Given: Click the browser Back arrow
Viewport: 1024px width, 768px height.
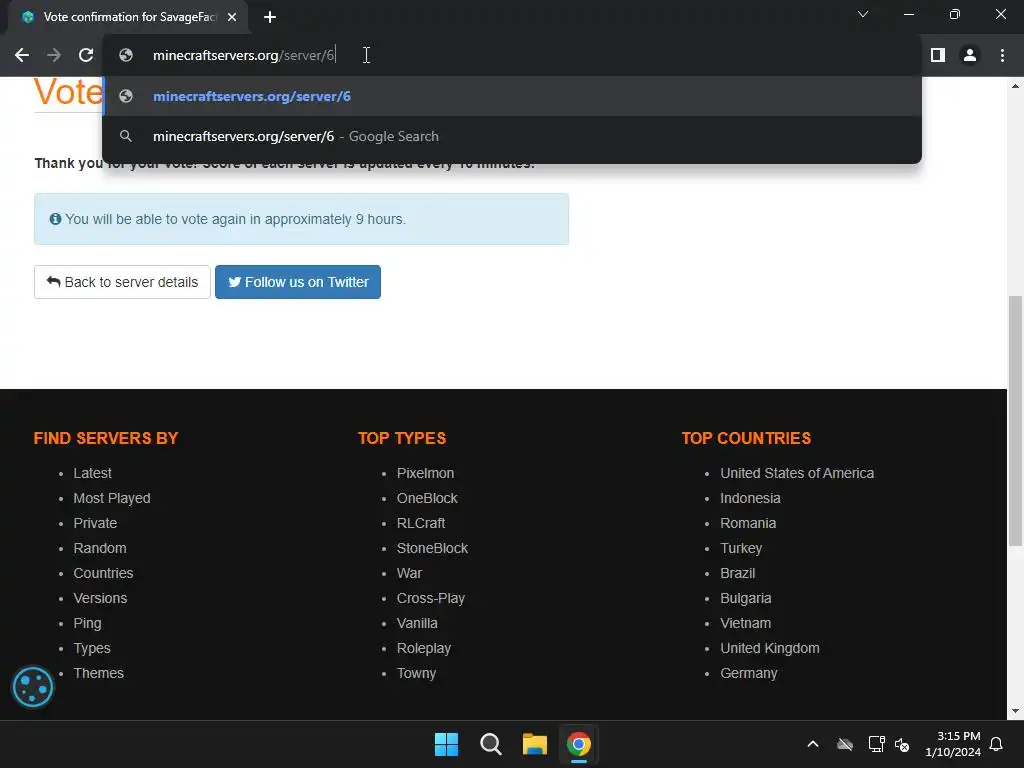Looking at the screenshot, I should pyautogui.click(x=22, y=56).
